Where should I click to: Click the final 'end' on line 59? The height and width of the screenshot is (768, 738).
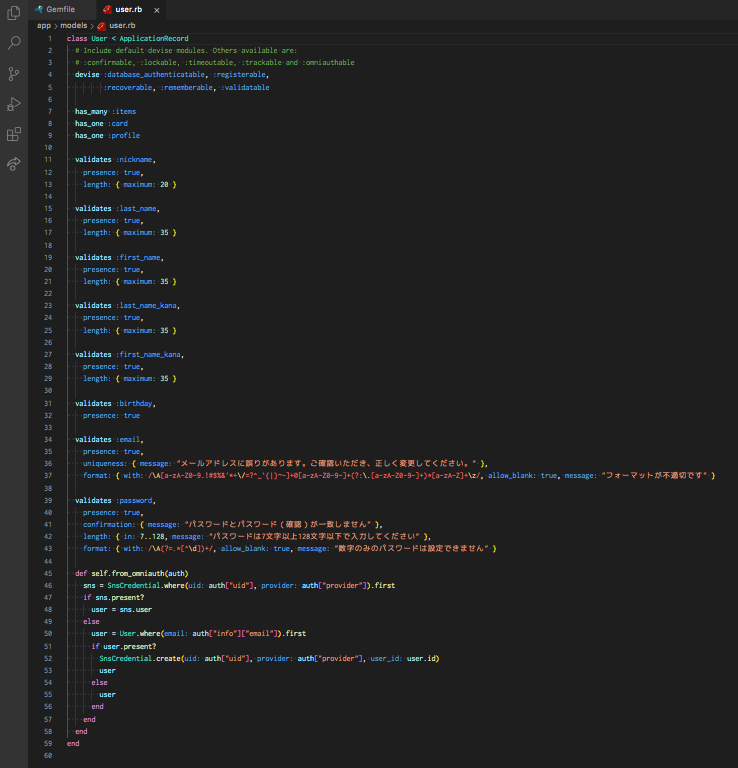(x=73, y=744)
